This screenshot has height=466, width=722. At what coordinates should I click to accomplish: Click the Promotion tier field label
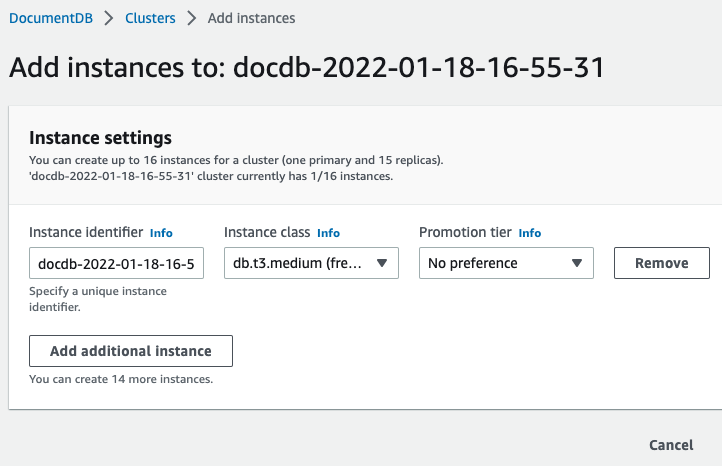[465, 232]
